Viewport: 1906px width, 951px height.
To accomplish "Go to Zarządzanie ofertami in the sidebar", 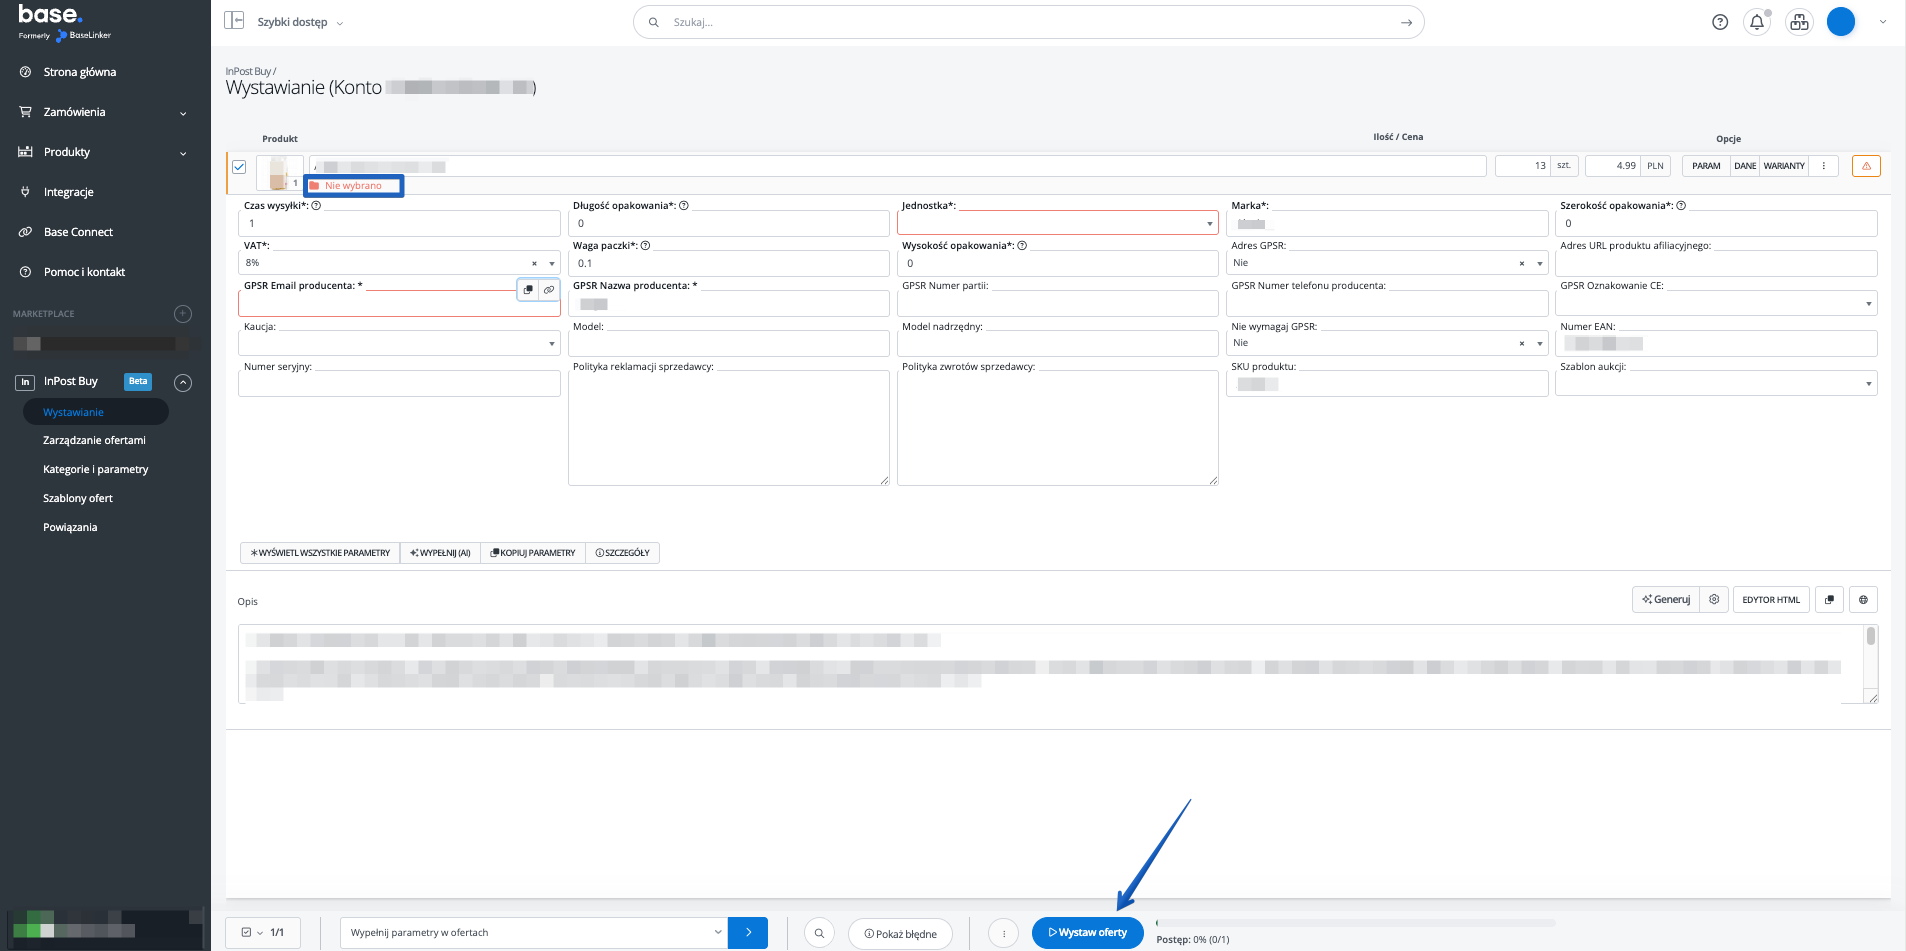I will (x=94, y=441).
